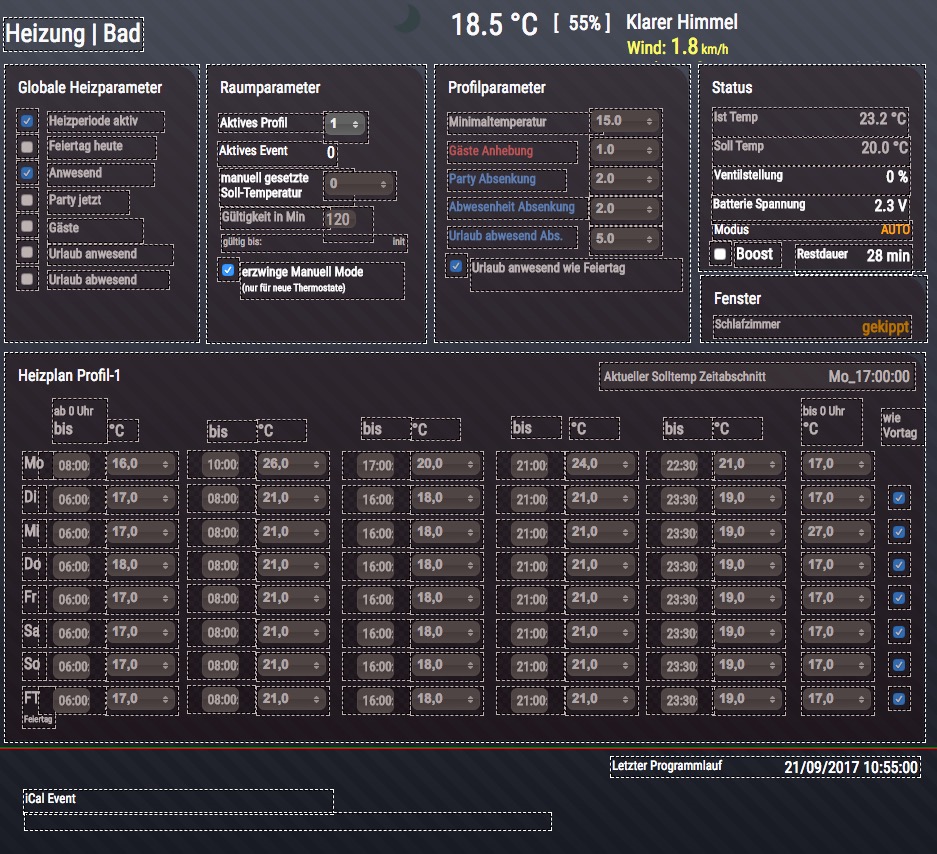Click the Ventilstellung 0 % value
The width and height of the screenshot is (937, 854).
[896, 176]
